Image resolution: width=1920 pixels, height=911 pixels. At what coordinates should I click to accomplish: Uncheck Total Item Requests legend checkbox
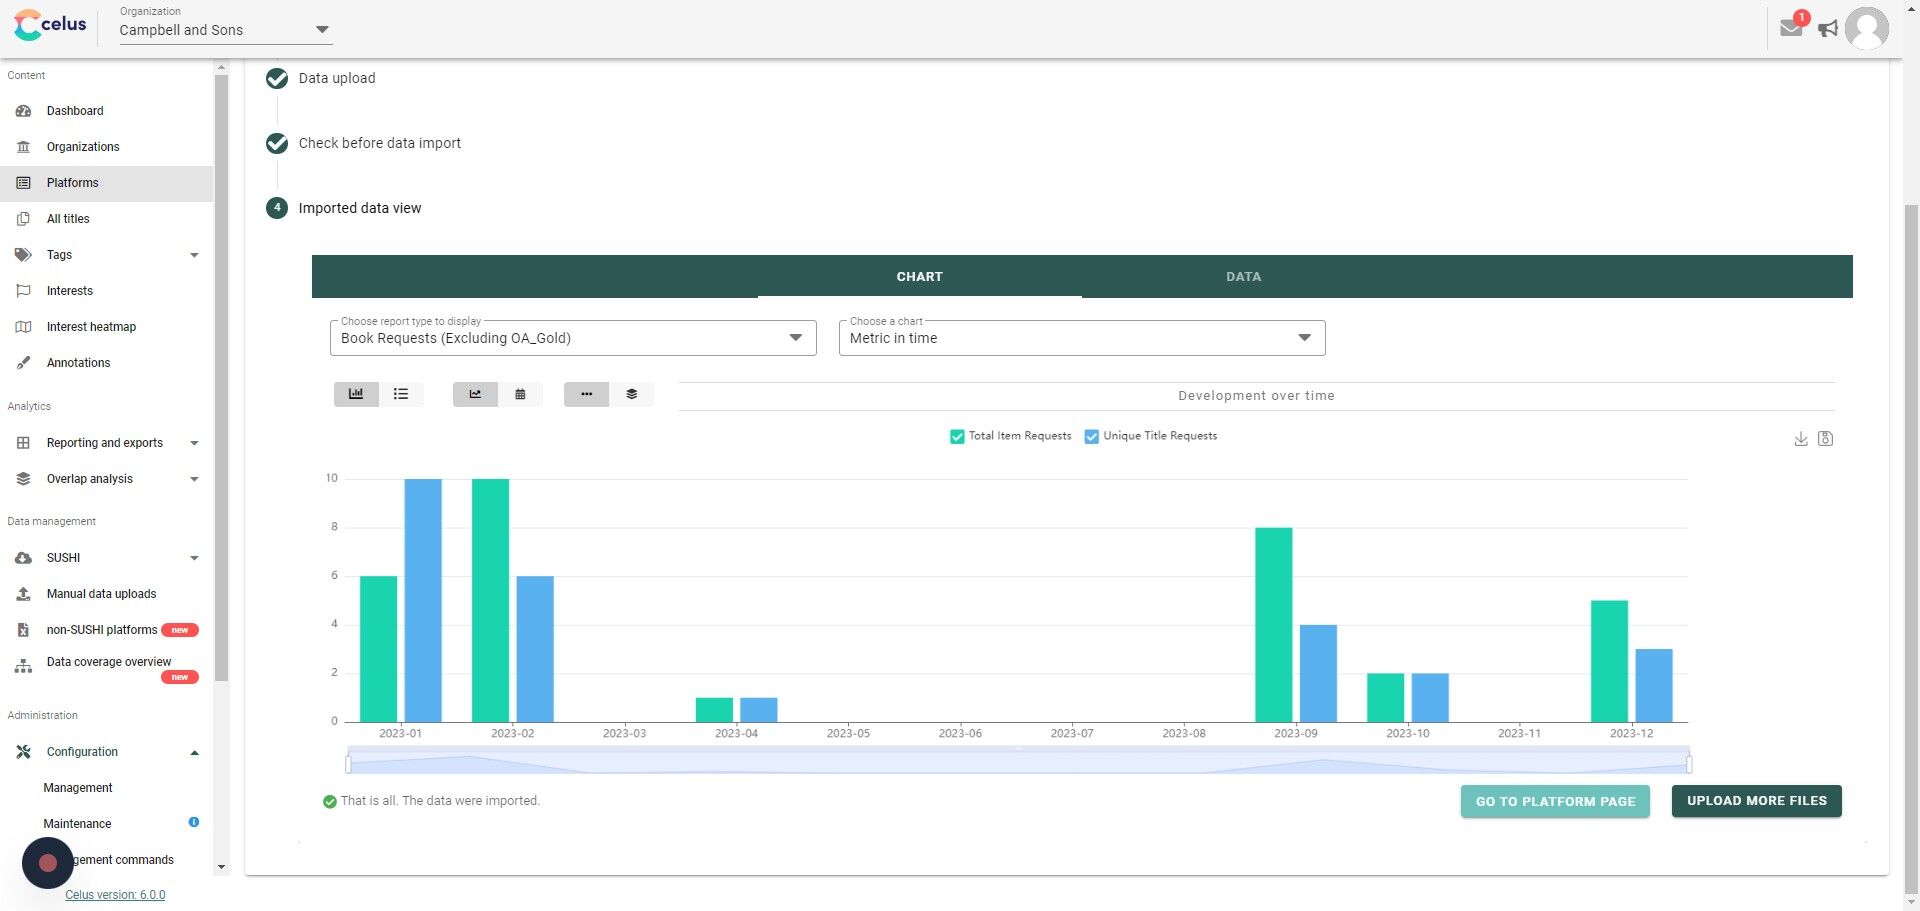[957, 436]
